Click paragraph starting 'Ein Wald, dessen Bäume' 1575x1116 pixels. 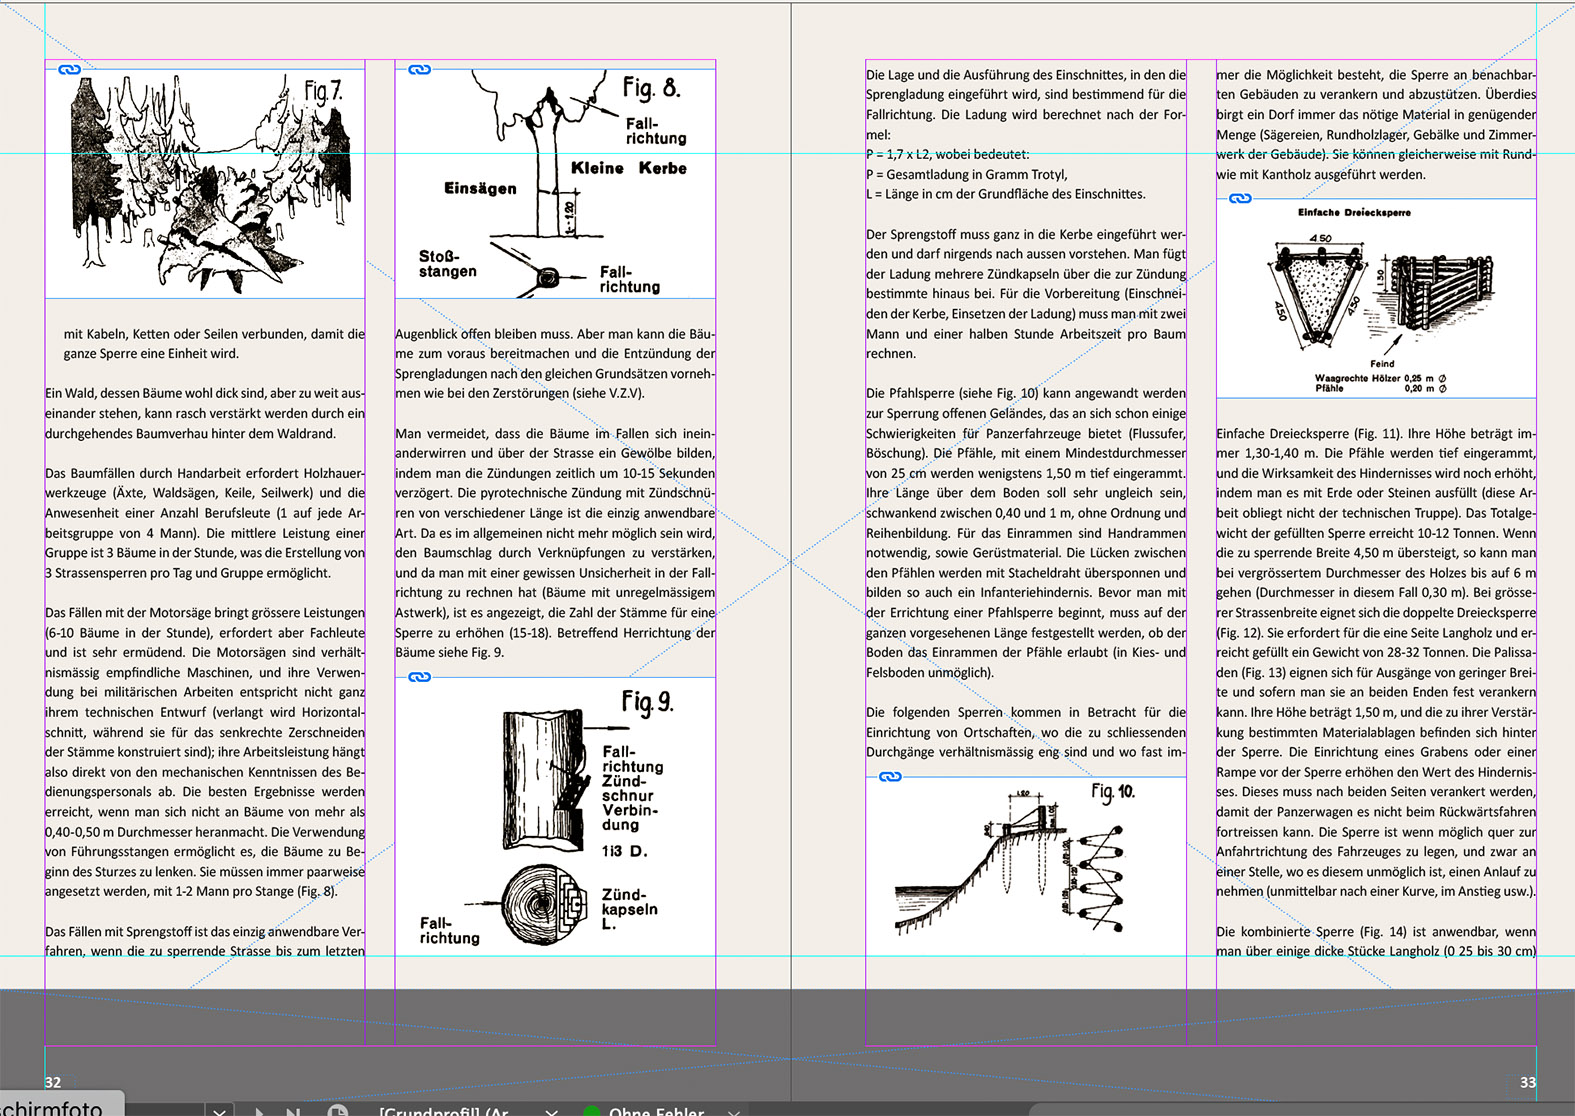tap(205, 413)
